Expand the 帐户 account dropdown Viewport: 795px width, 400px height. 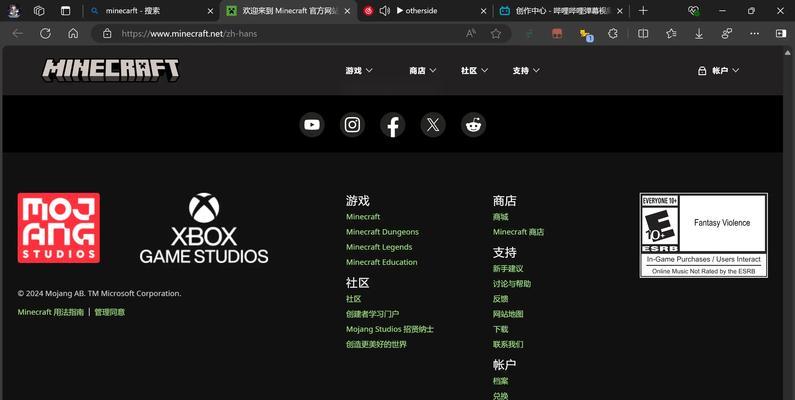pyautogui.click(x=718, y=70)
